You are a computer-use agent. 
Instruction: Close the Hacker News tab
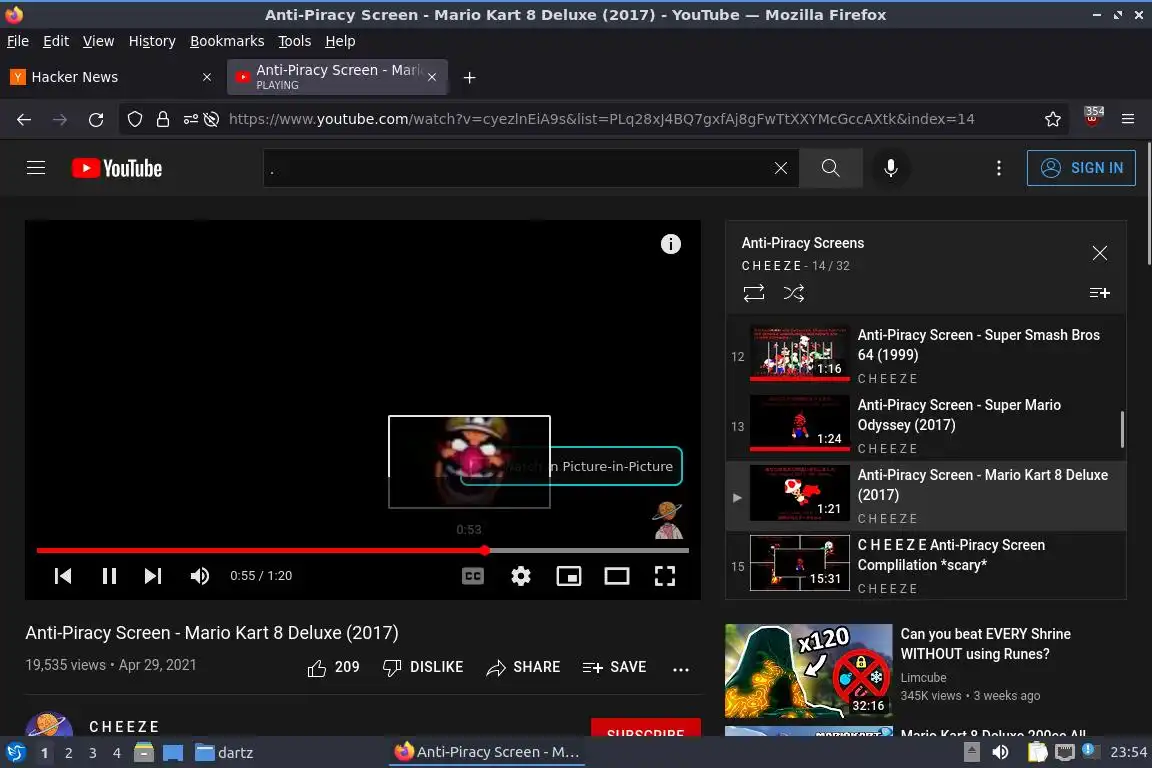point(207,77)
